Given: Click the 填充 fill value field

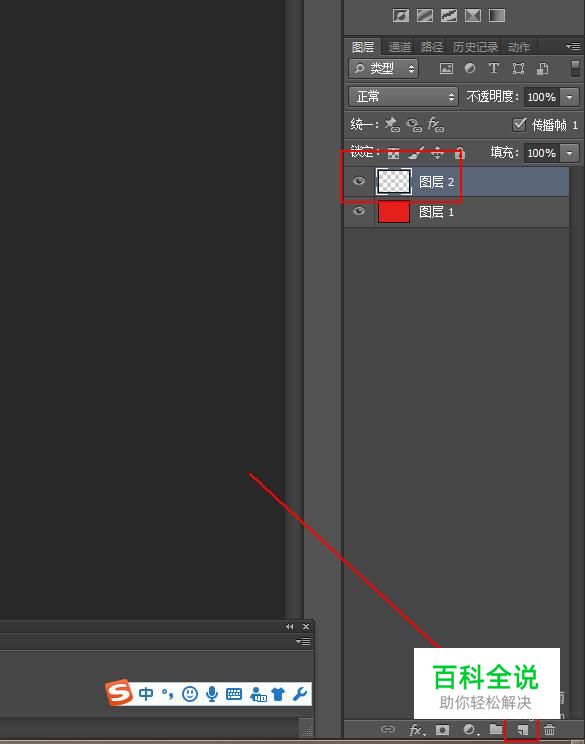Looking at the screenshot, I should point(541,153).
